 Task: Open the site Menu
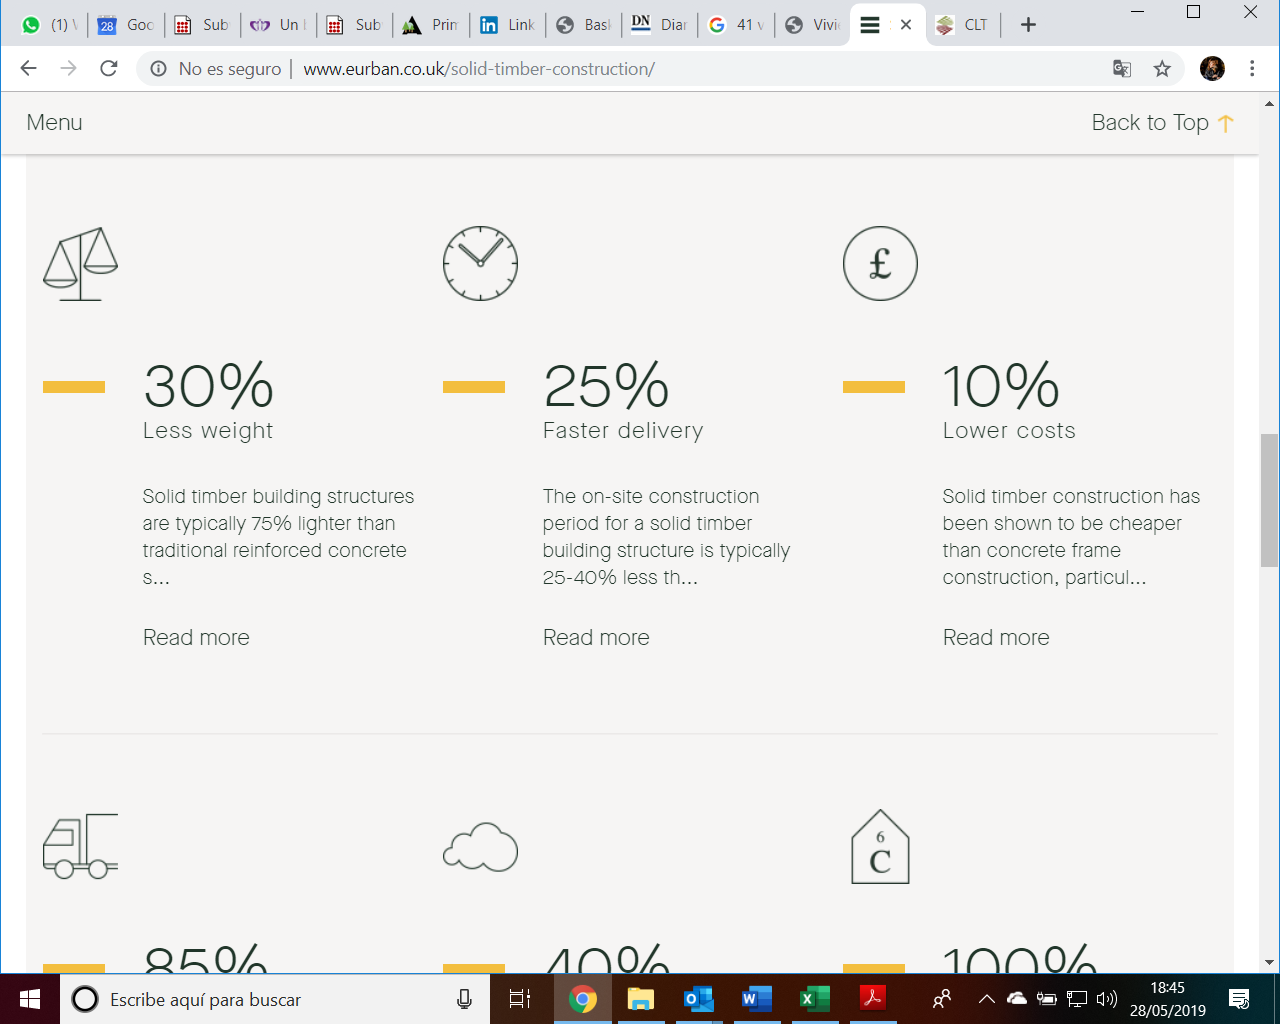click(x=54, y=123)
